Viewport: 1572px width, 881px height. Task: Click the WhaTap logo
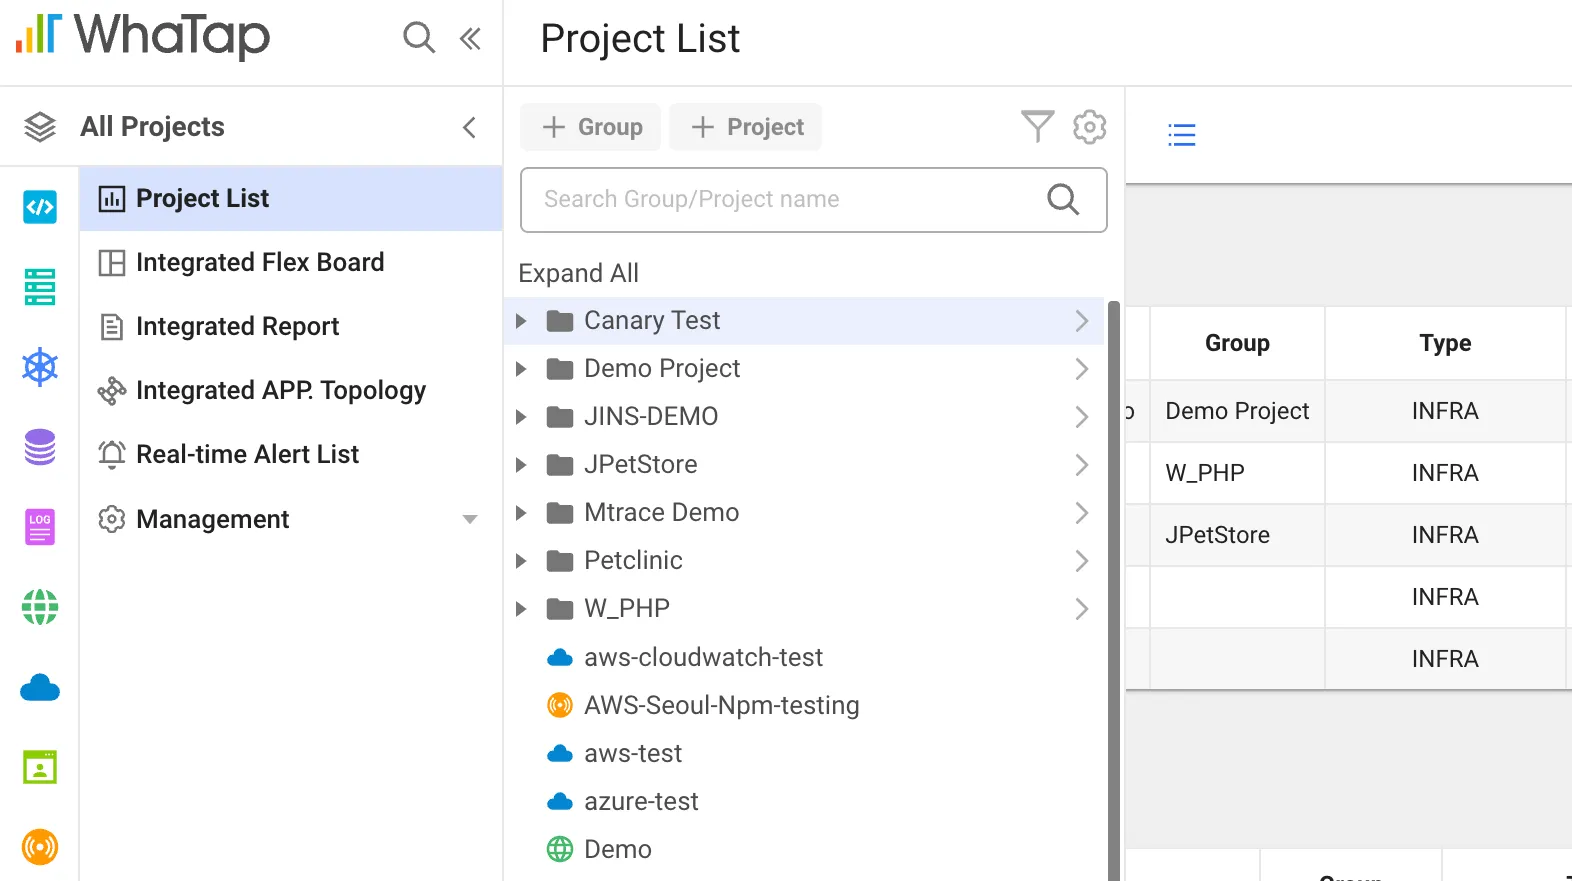coord(142,36)
